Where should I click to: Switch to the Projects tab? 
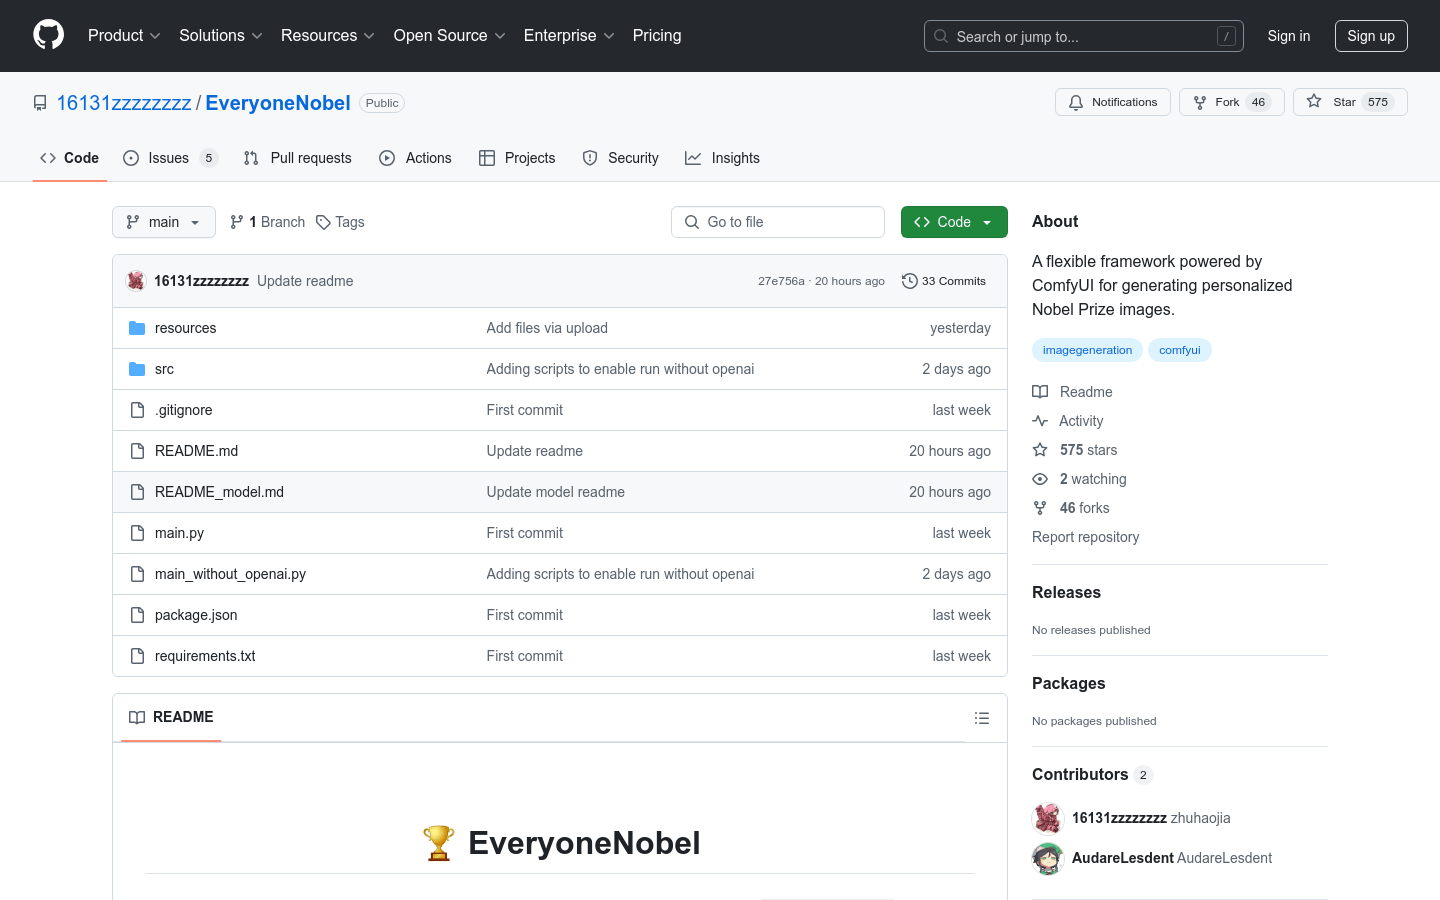click(517, 158)
